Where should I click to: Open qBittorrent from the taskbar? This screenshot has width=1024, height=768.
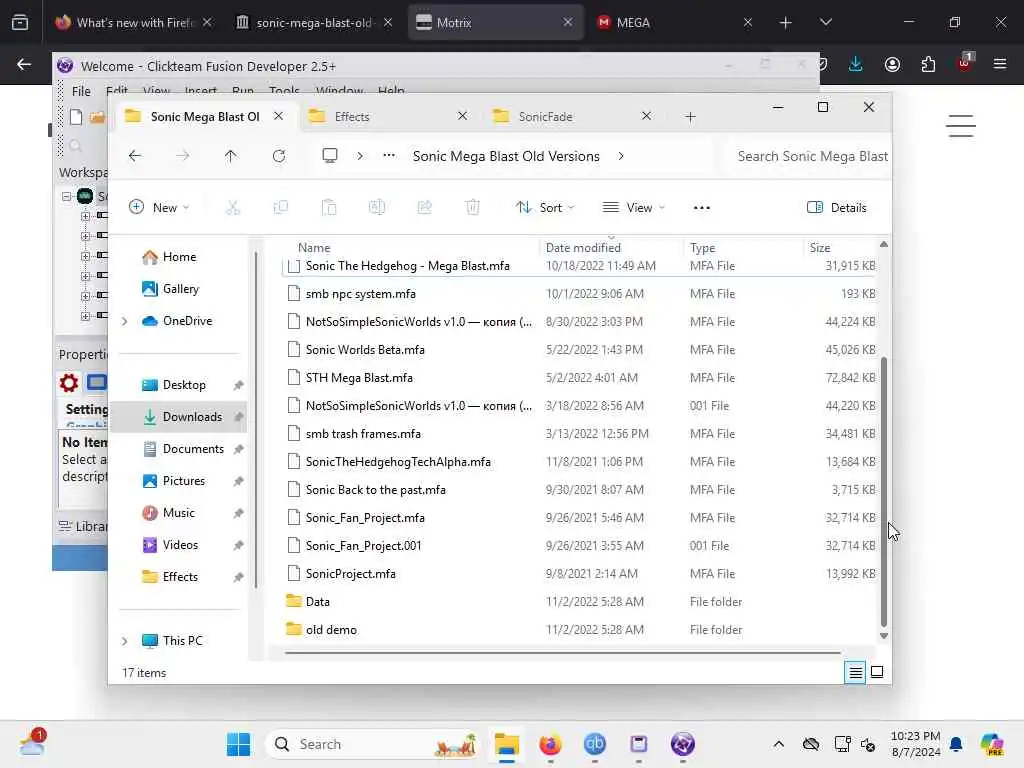pos(594,744)
